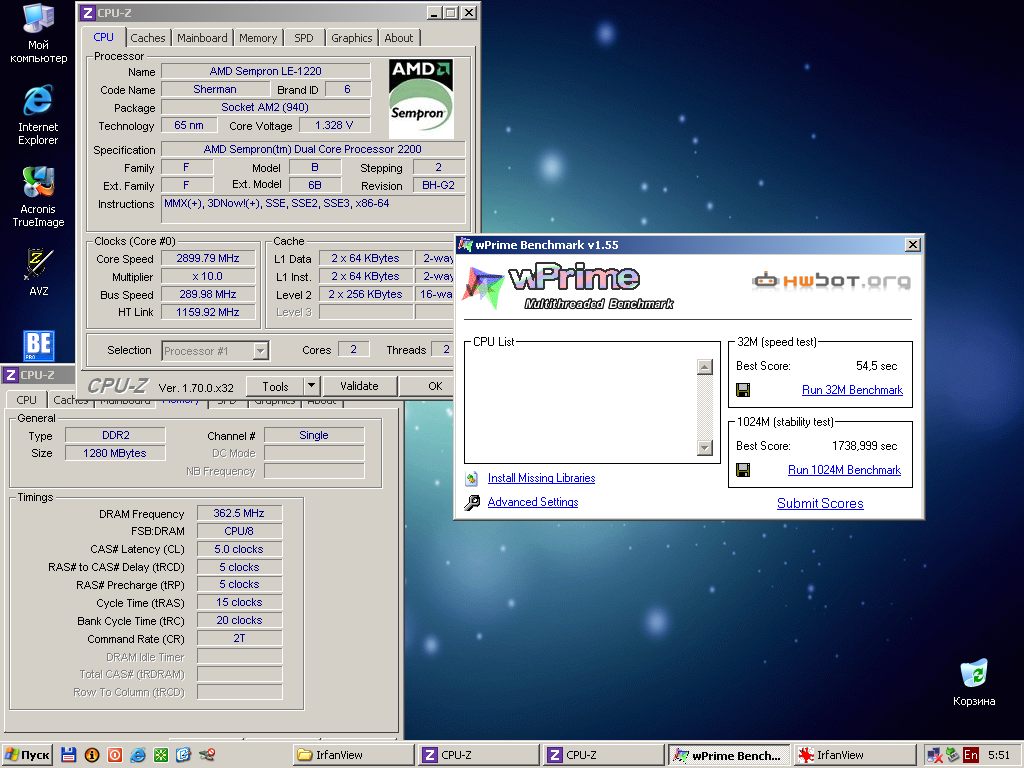
Task: Click the hwbot.org logo in wPrime
Action: pos(831,281)
